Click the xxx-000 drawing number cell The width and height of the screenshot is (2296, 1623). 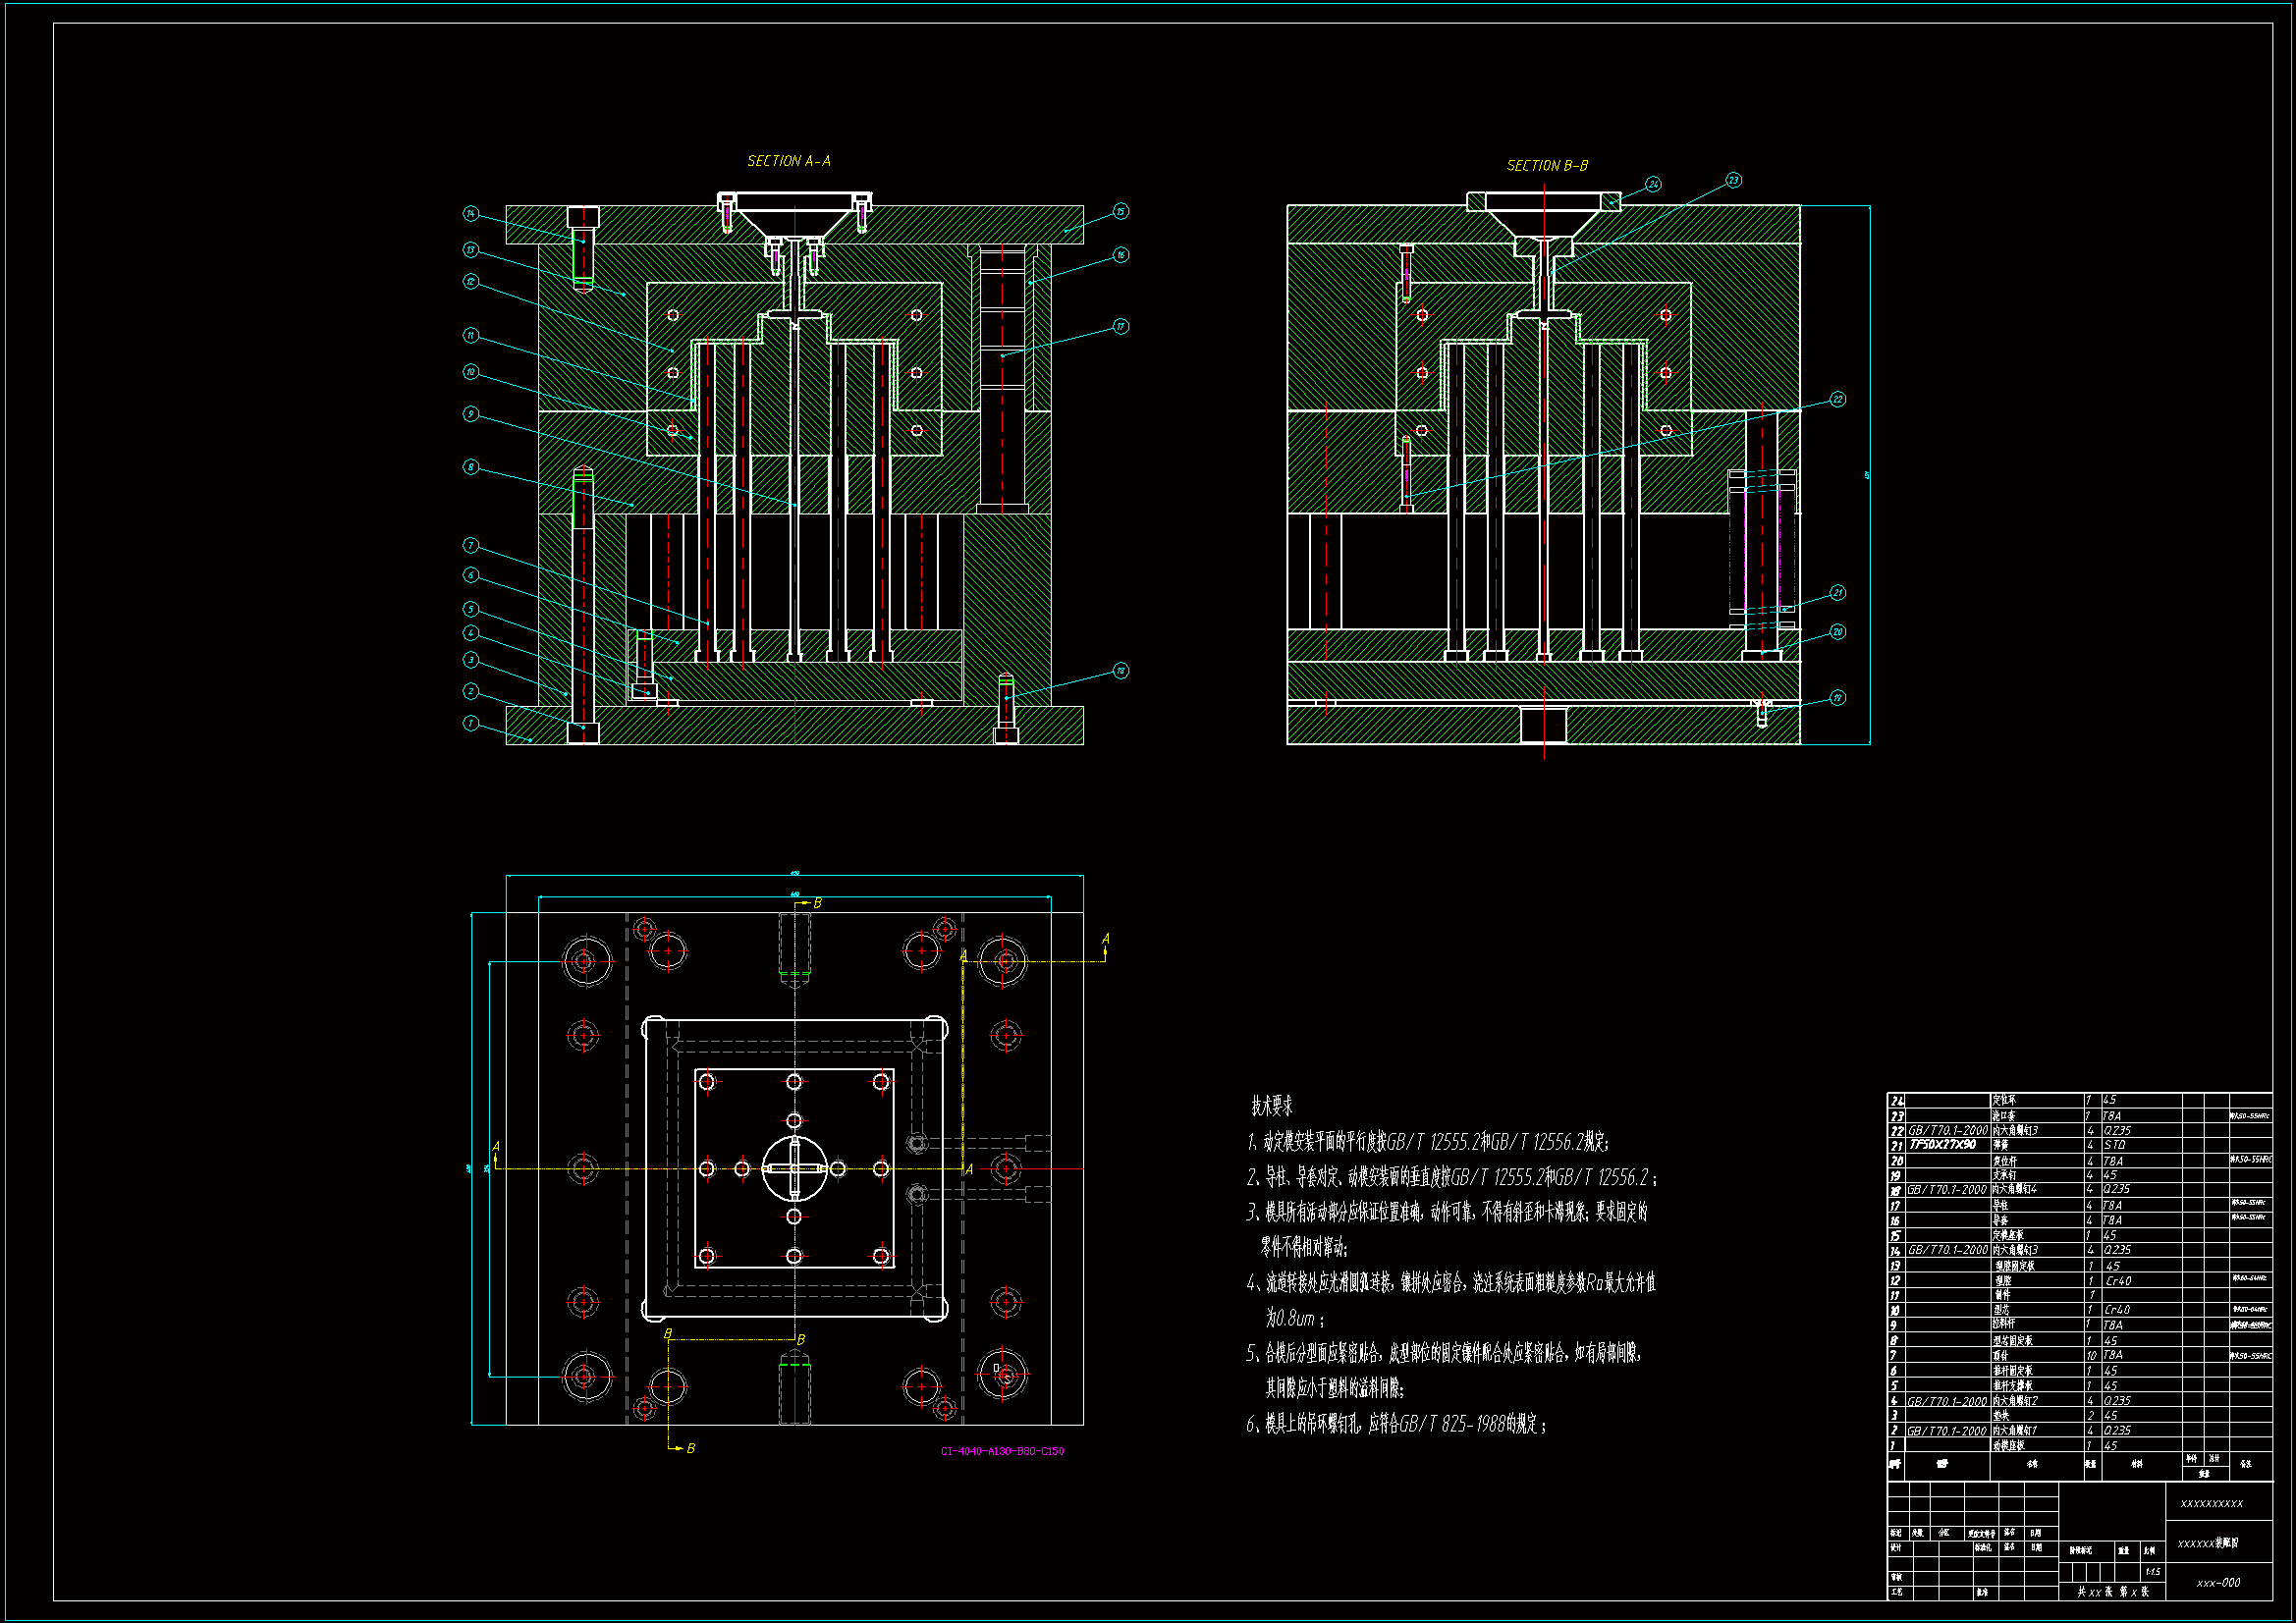(x=2218, y=1583)
